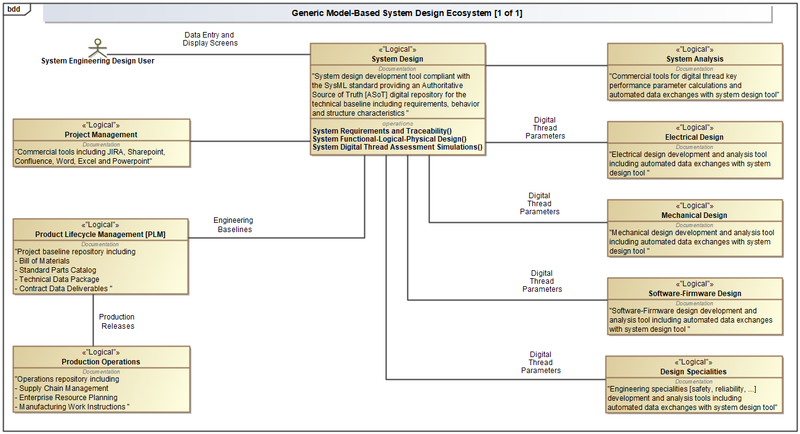Screen dimensions: 800x434
Task: Click the Electrical Design block header
Action: 695,136
